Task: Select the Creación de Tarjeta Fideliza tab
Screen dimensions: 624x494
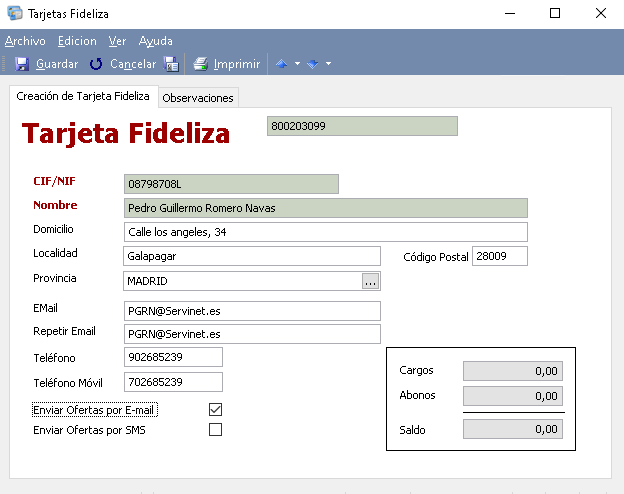Action: (83, 96)
